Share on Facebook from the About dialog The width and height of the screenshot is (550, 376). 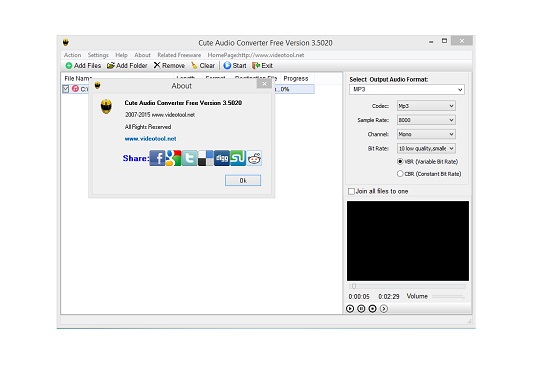[157, 158]
